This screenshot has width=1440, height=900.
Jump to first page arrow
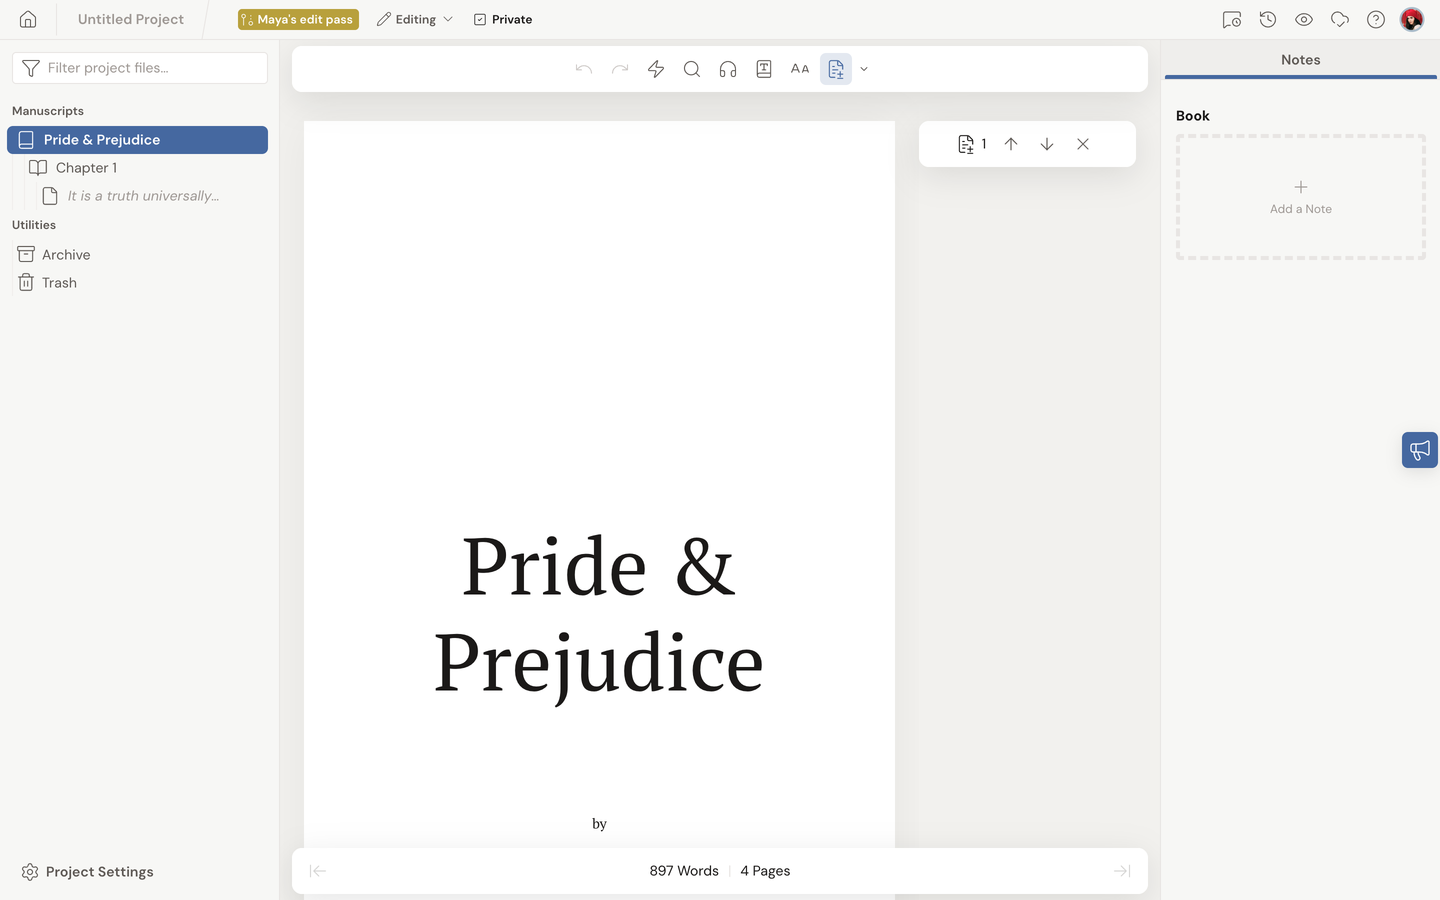[x=318, y=871]
